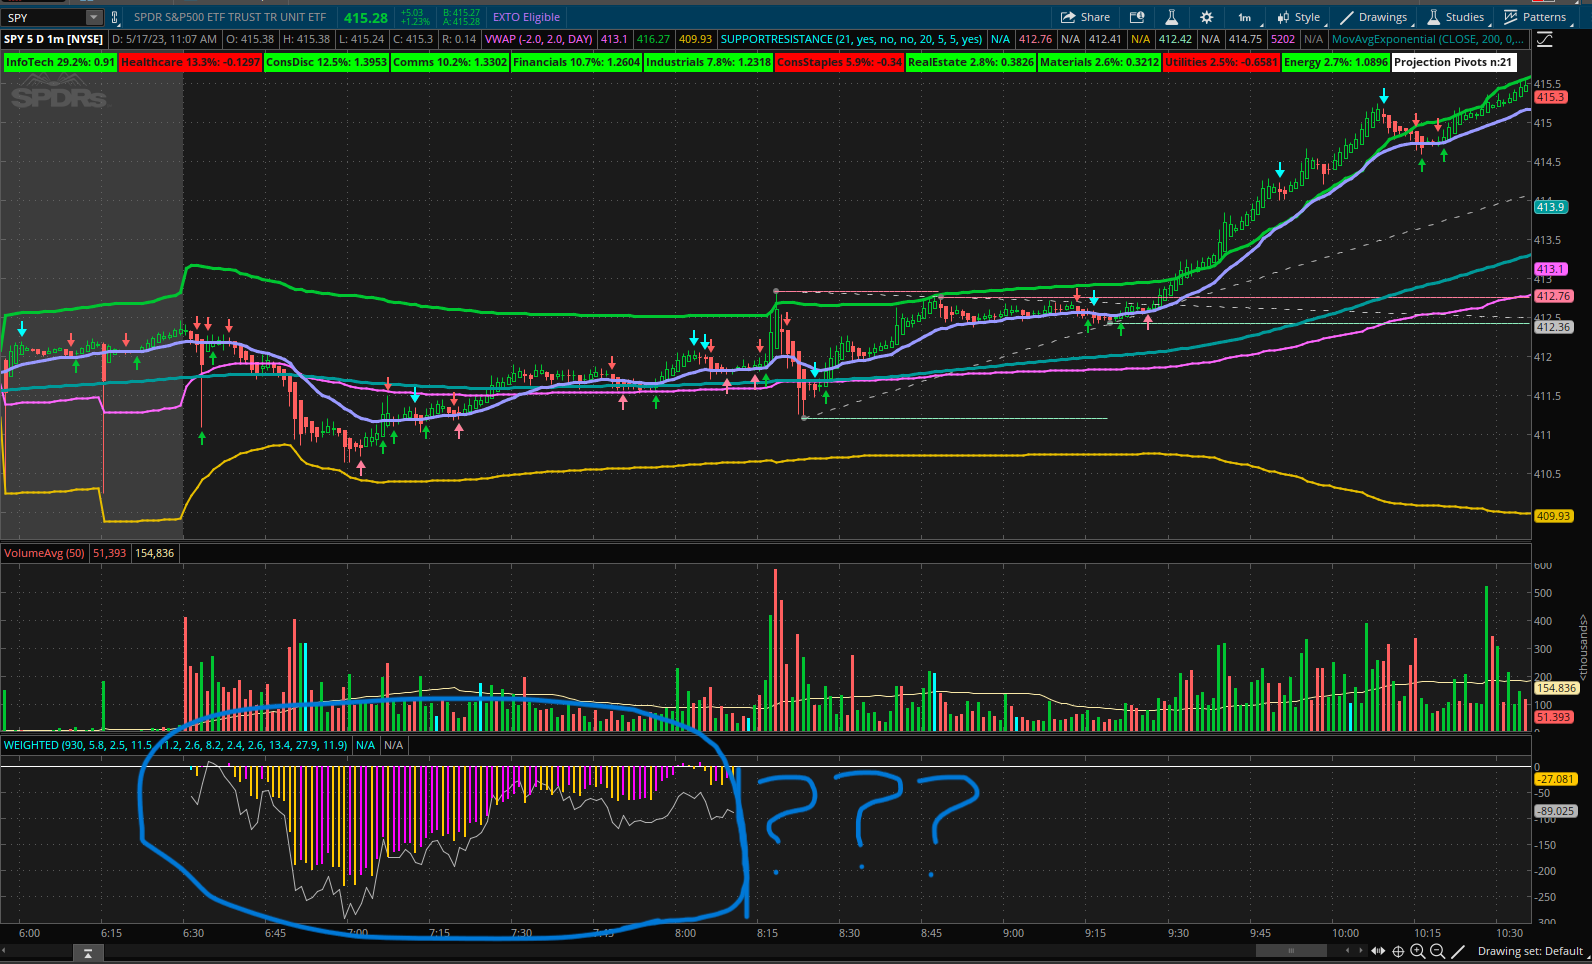The width and height of the screenshot is (1592, 964).
Task: Open Edit Studies flask icon
Action: [x=1171, y=17]
